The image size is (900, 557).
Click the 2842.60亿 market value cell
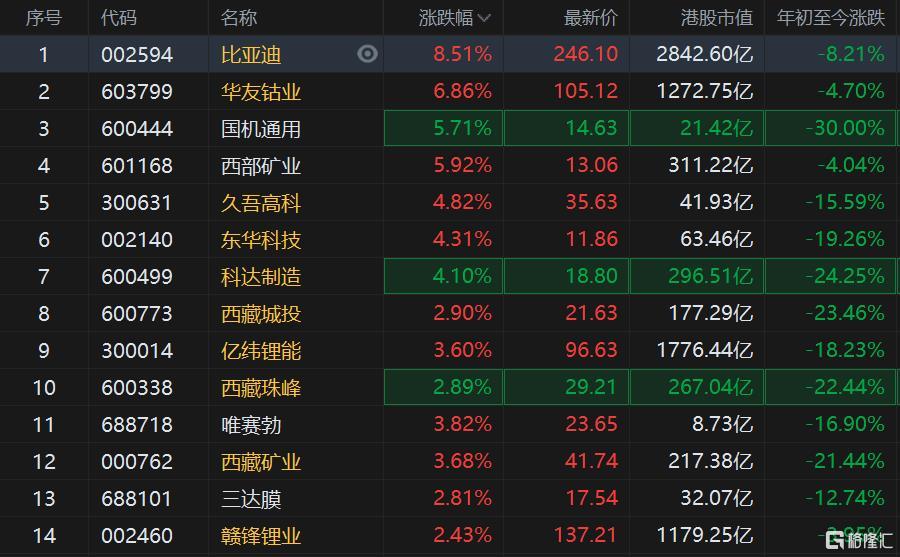point(704,54)
